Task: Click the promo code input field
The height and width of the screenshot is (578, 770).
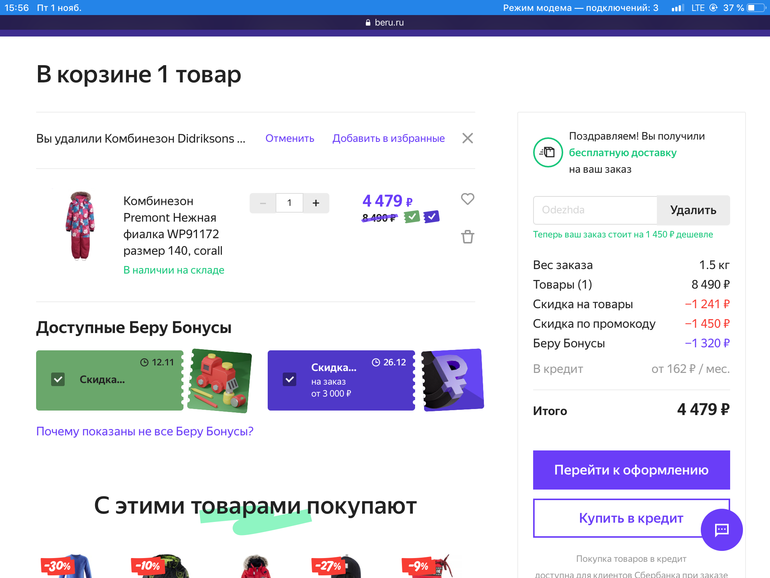Action: [x=595, y=210]
